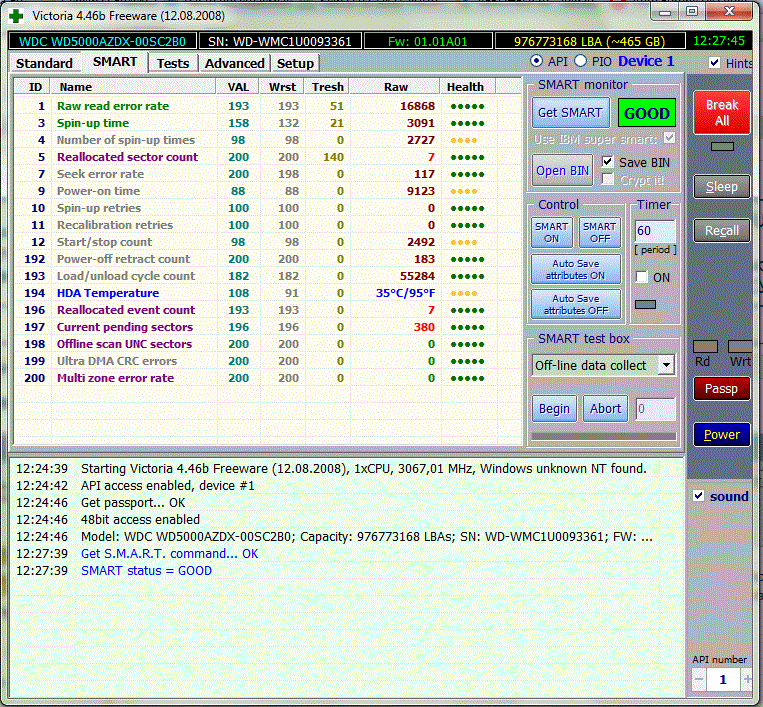The width and height of the screenshot is (763, 707).
Task: Decrease API number with minus stepper
Action: tap(699, 679)
